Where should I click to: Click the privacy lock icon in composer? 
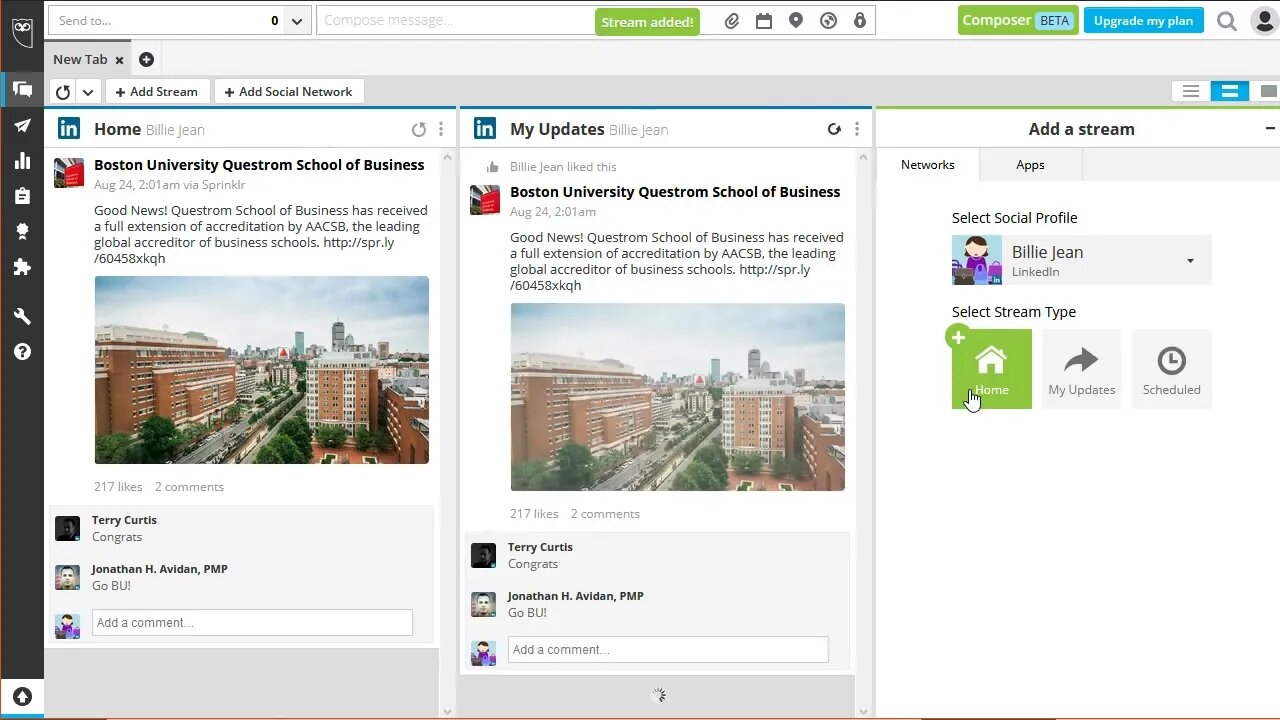(860, 21)
